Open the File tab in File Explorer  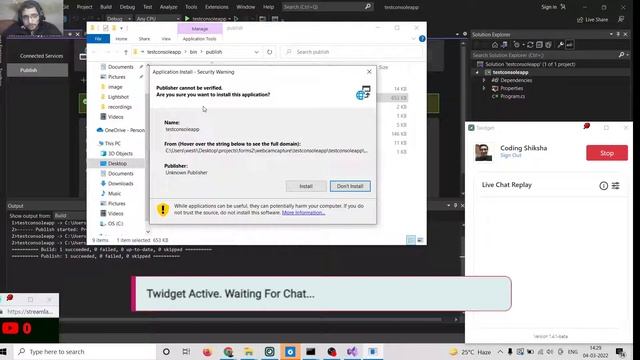click(98, 39)
